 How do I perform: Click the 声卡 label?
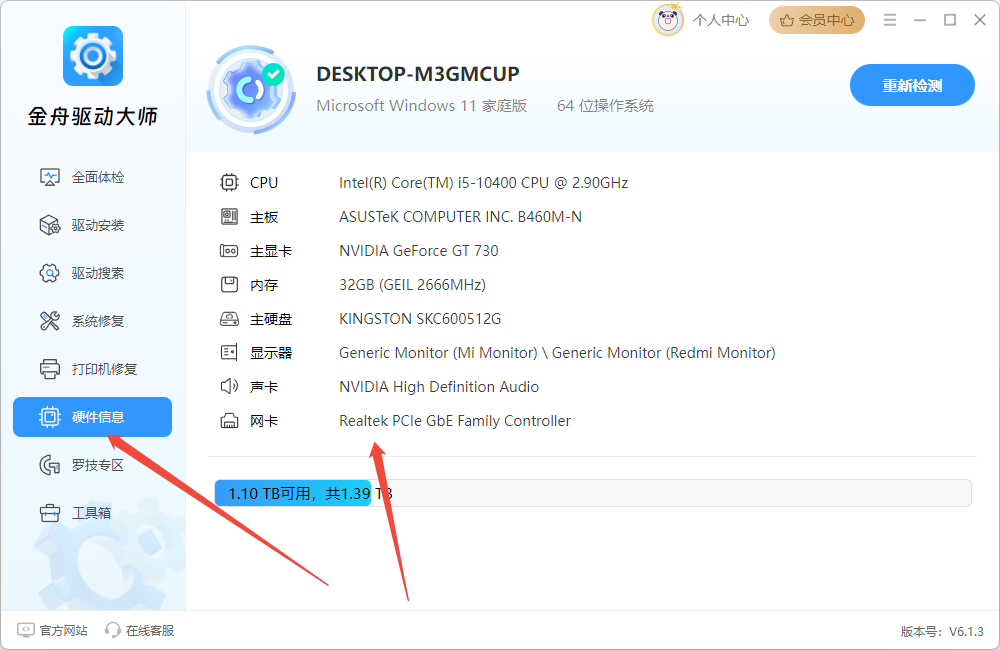264,387
